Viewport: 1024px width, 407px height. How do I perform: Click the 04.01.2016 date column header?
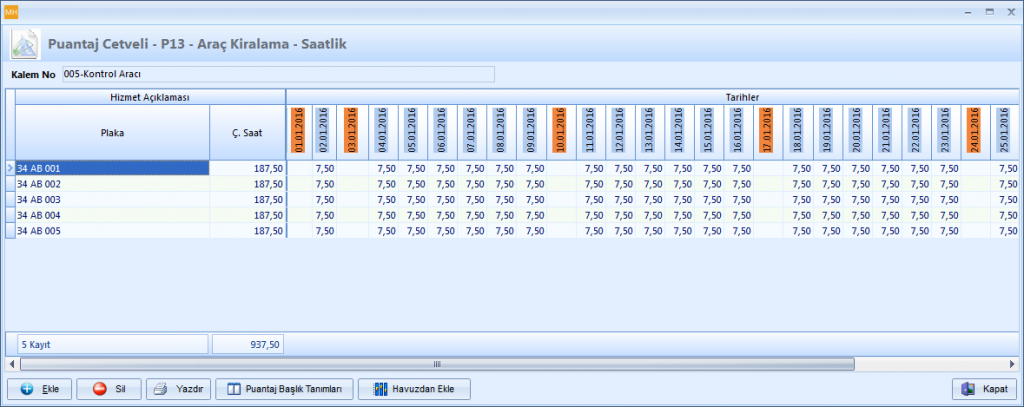pyautogui.click(x=382, y=131)
